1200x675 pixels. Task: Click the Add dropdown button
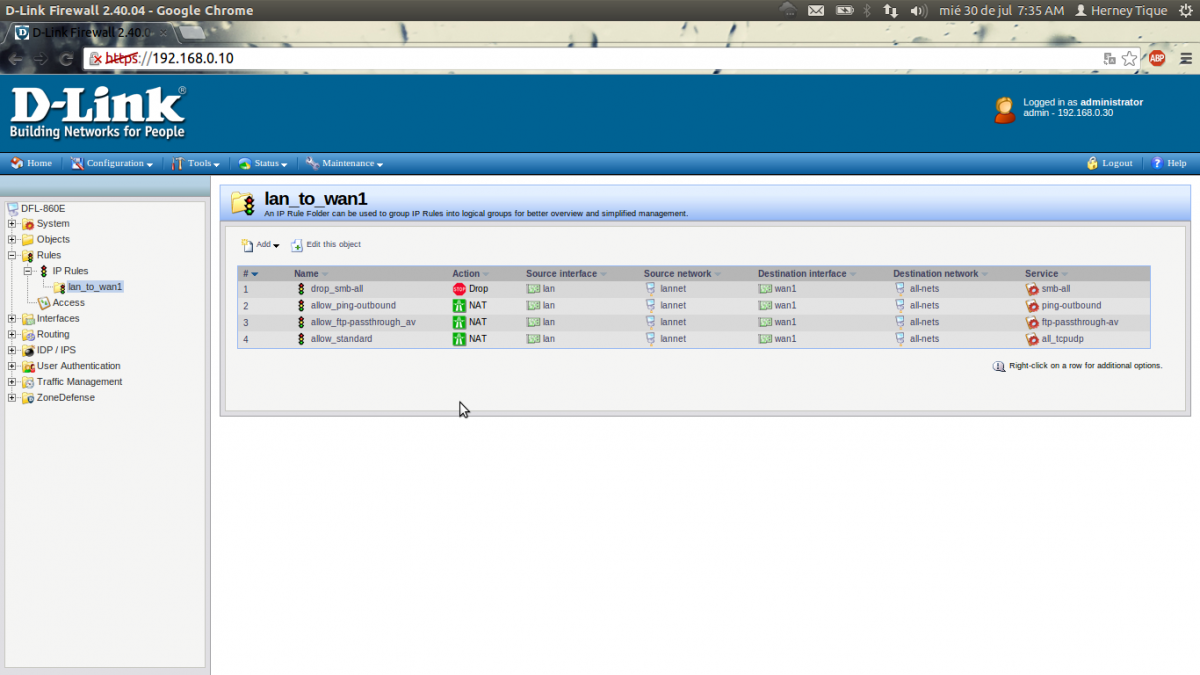tap(260, 245)
